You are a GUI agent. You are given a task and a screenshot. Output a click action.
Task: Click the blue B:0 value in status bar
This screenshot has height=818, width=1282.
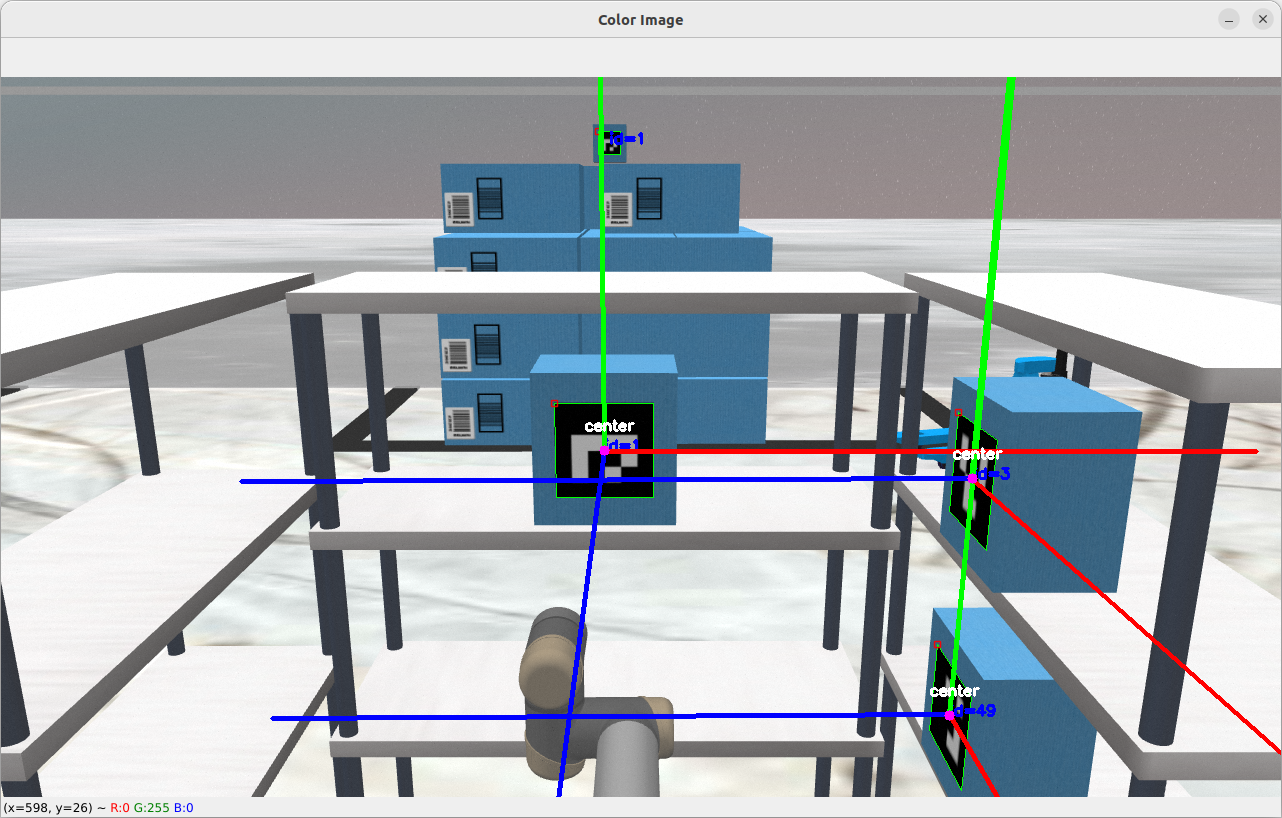(x=184, y=808)
